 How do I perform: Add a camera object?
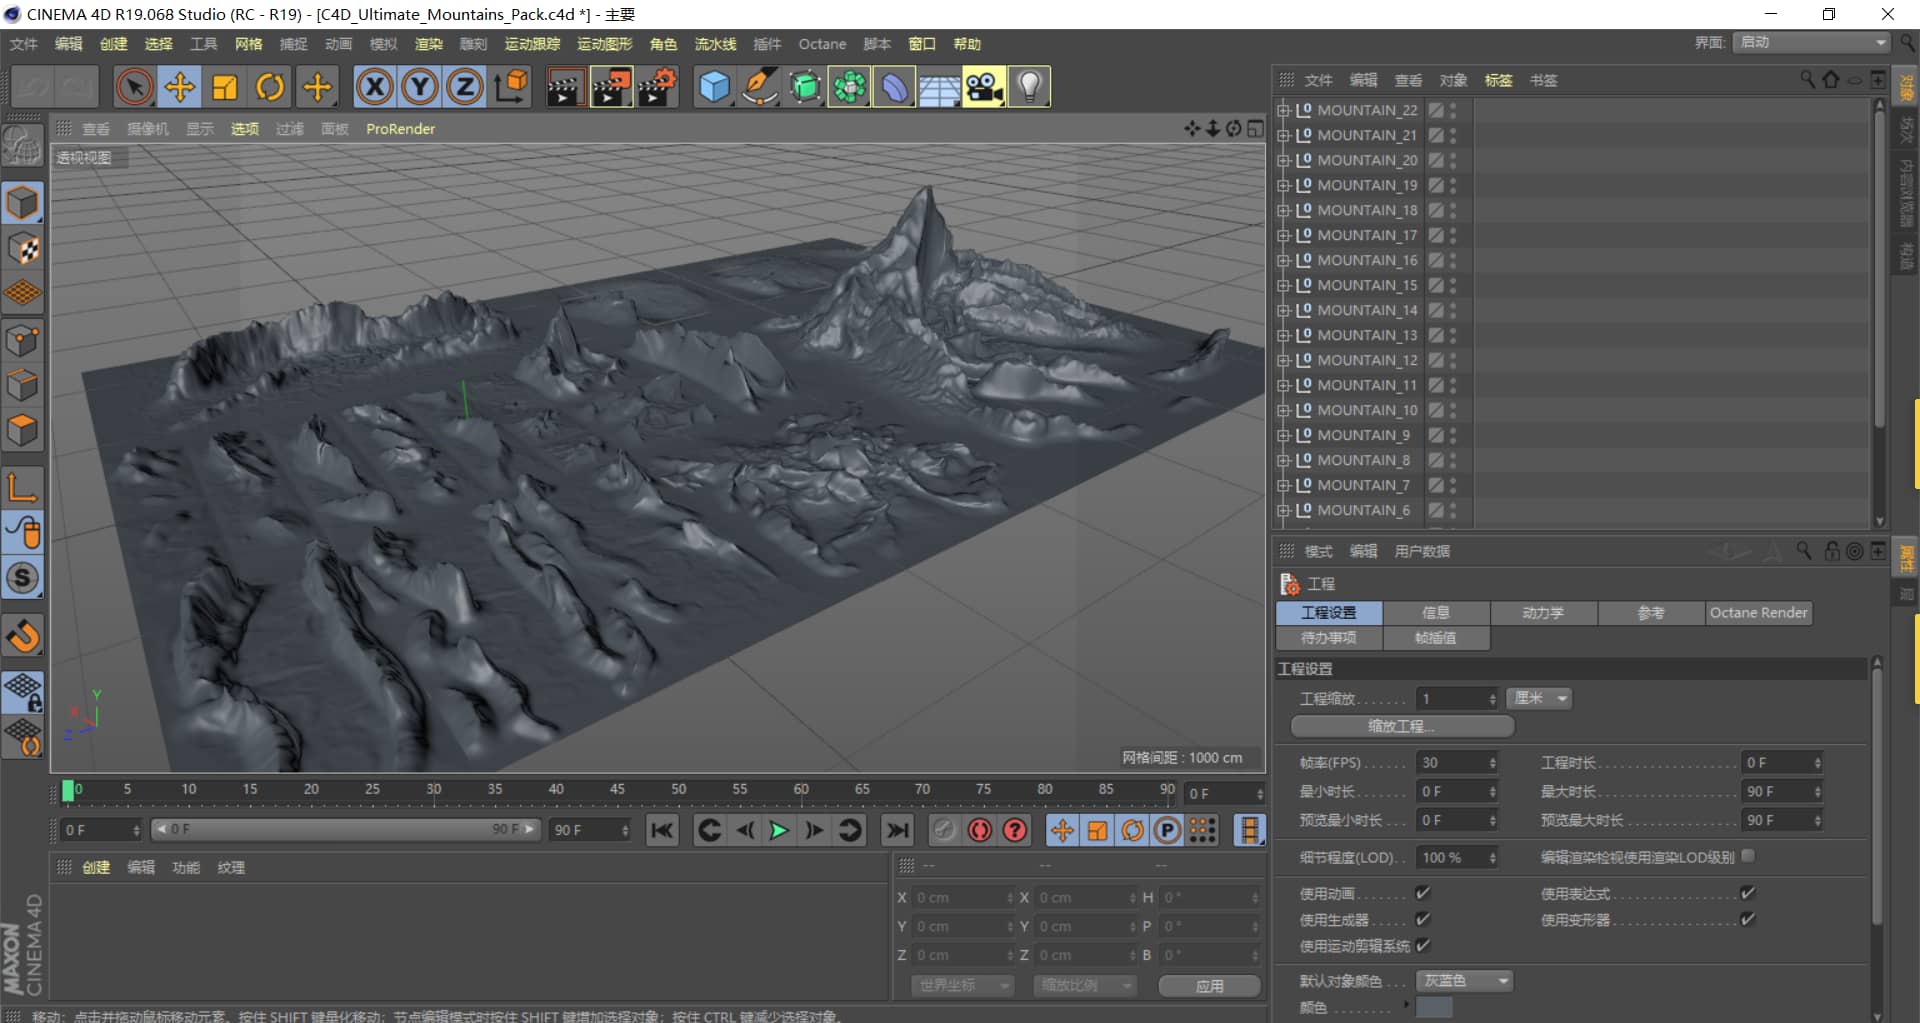pos(984,87)
